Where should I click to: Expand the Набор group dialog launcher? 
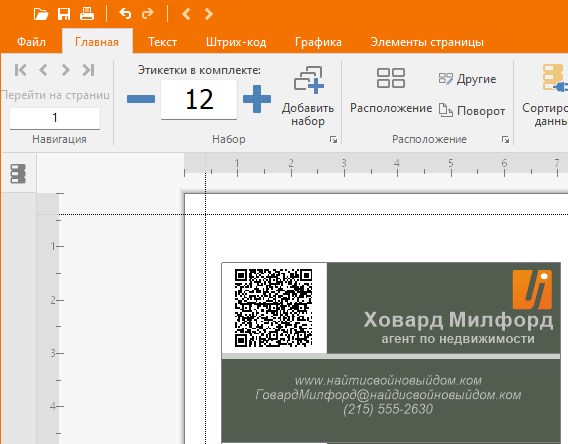333,139
